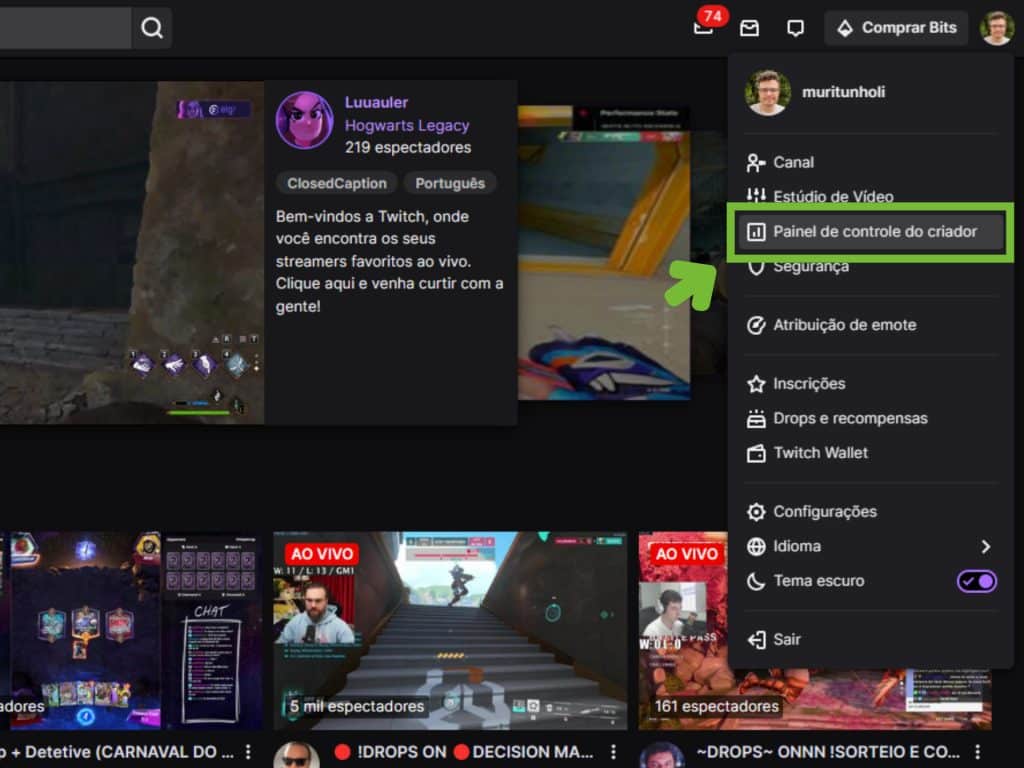This screenshot has width=1024, height=768.
Task: Open the chat bubble icon
Action: click(x=795, y=28)
